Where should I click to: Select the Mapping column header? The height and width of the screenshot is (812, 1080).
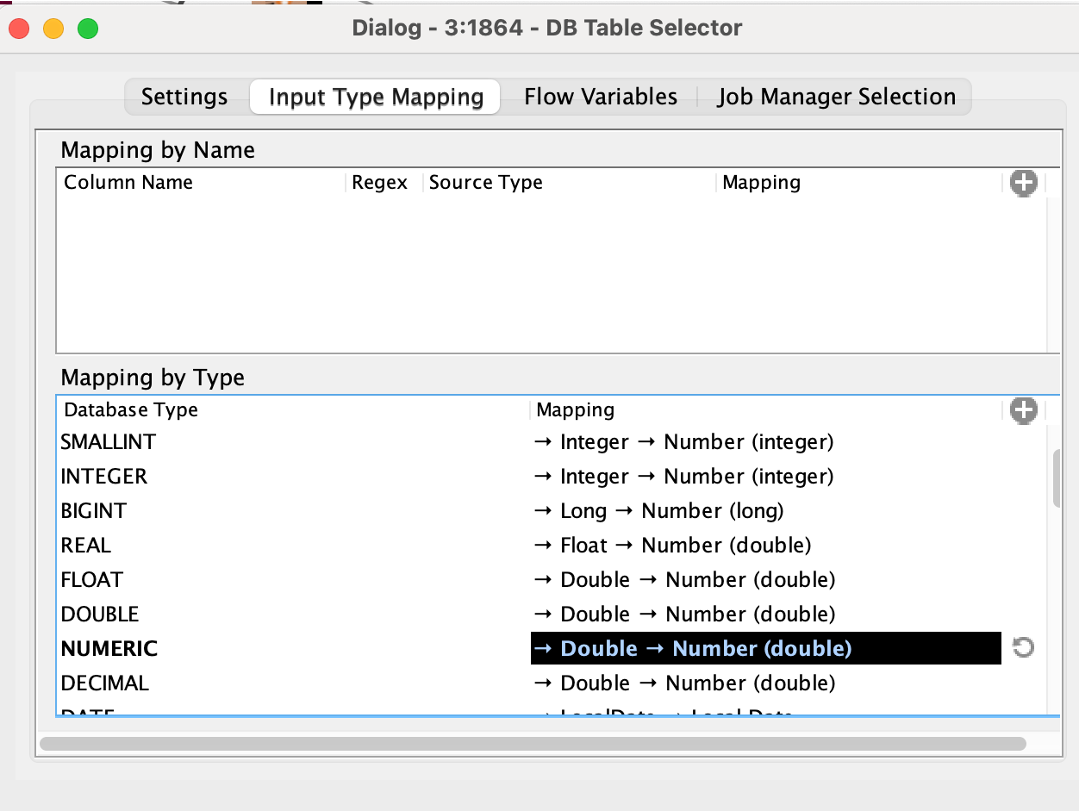click(x=761, y=182)
